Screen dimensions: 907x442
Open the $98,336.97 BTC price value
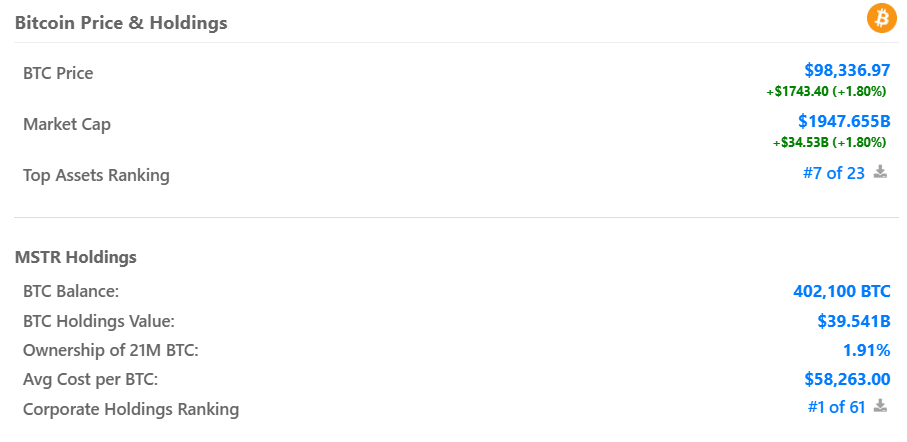click(x=847, y=71)
